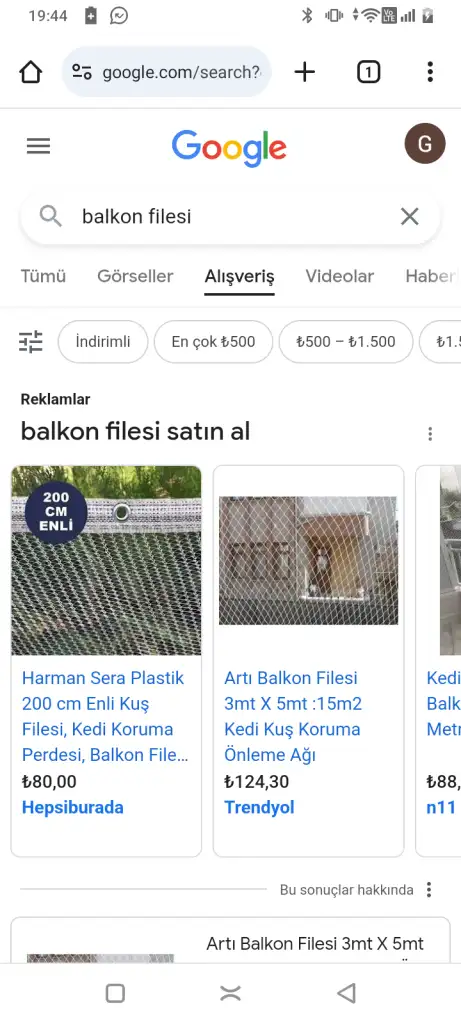Image resolution: width=461 pixels, height=1024 pixels.
Task: Toggle the ₺500 – ₺1.500 price chip
Action: (x=346, y=342)
